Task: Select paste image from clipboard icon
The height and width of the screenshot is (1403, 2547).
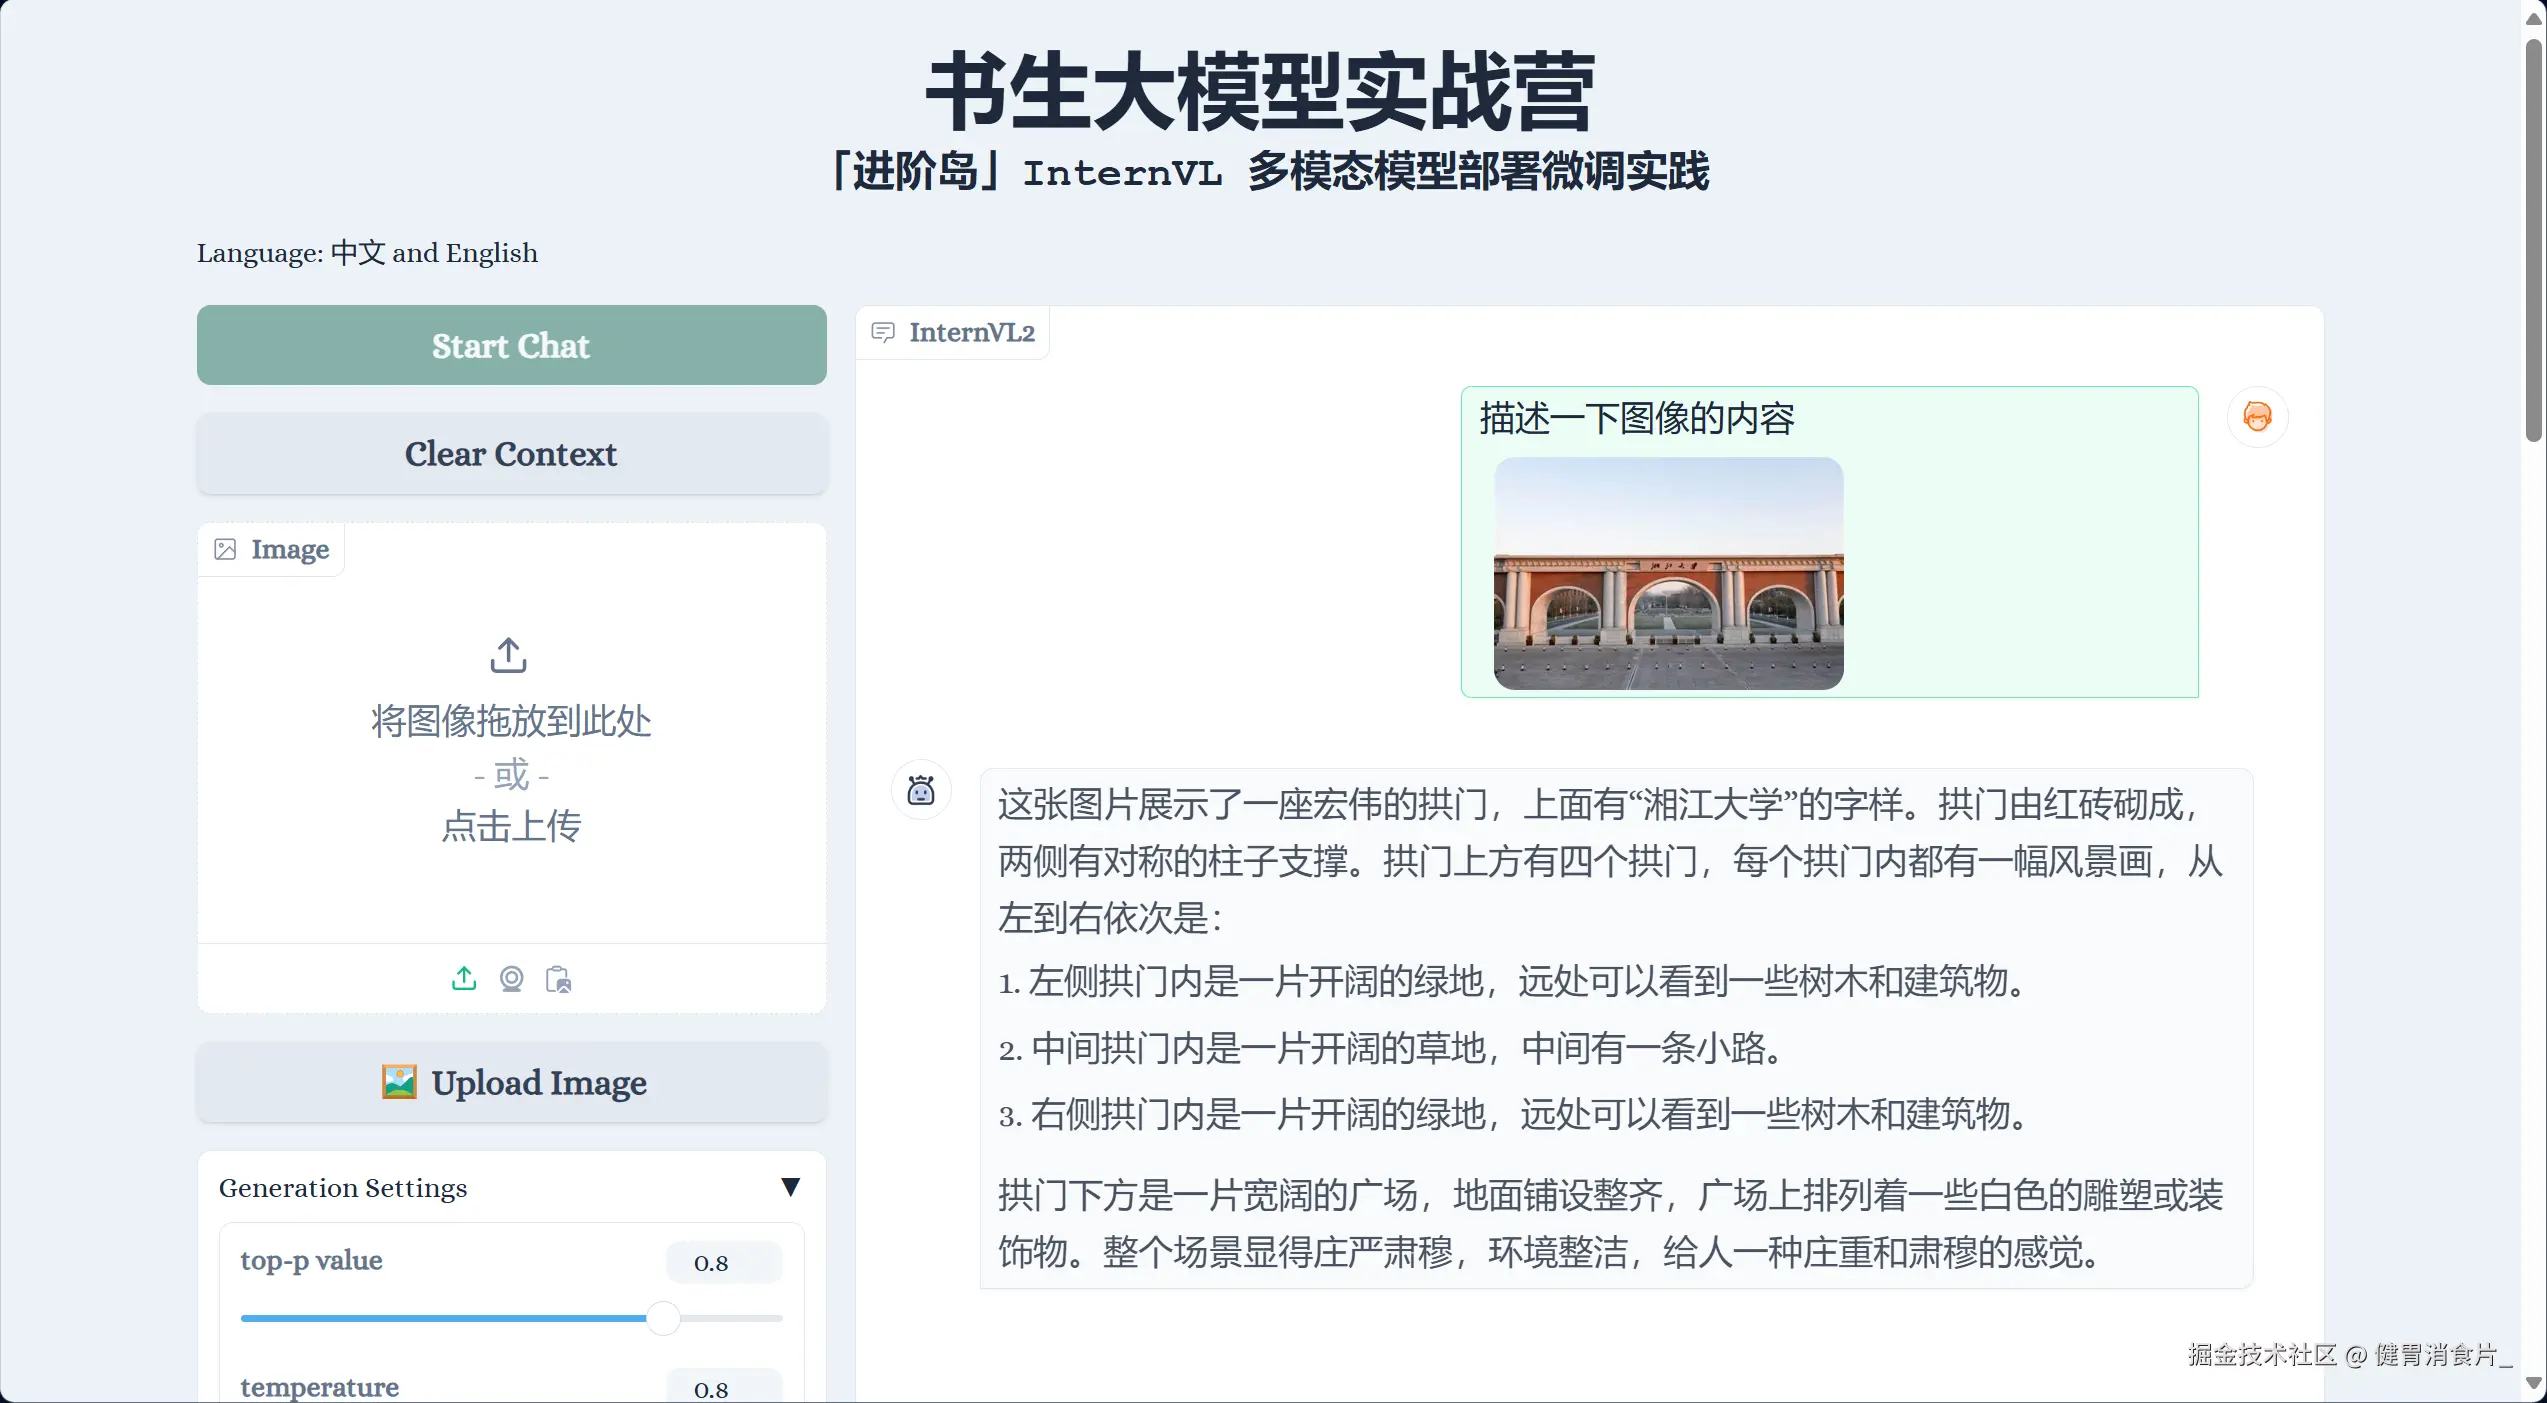Action: point(558,979)
